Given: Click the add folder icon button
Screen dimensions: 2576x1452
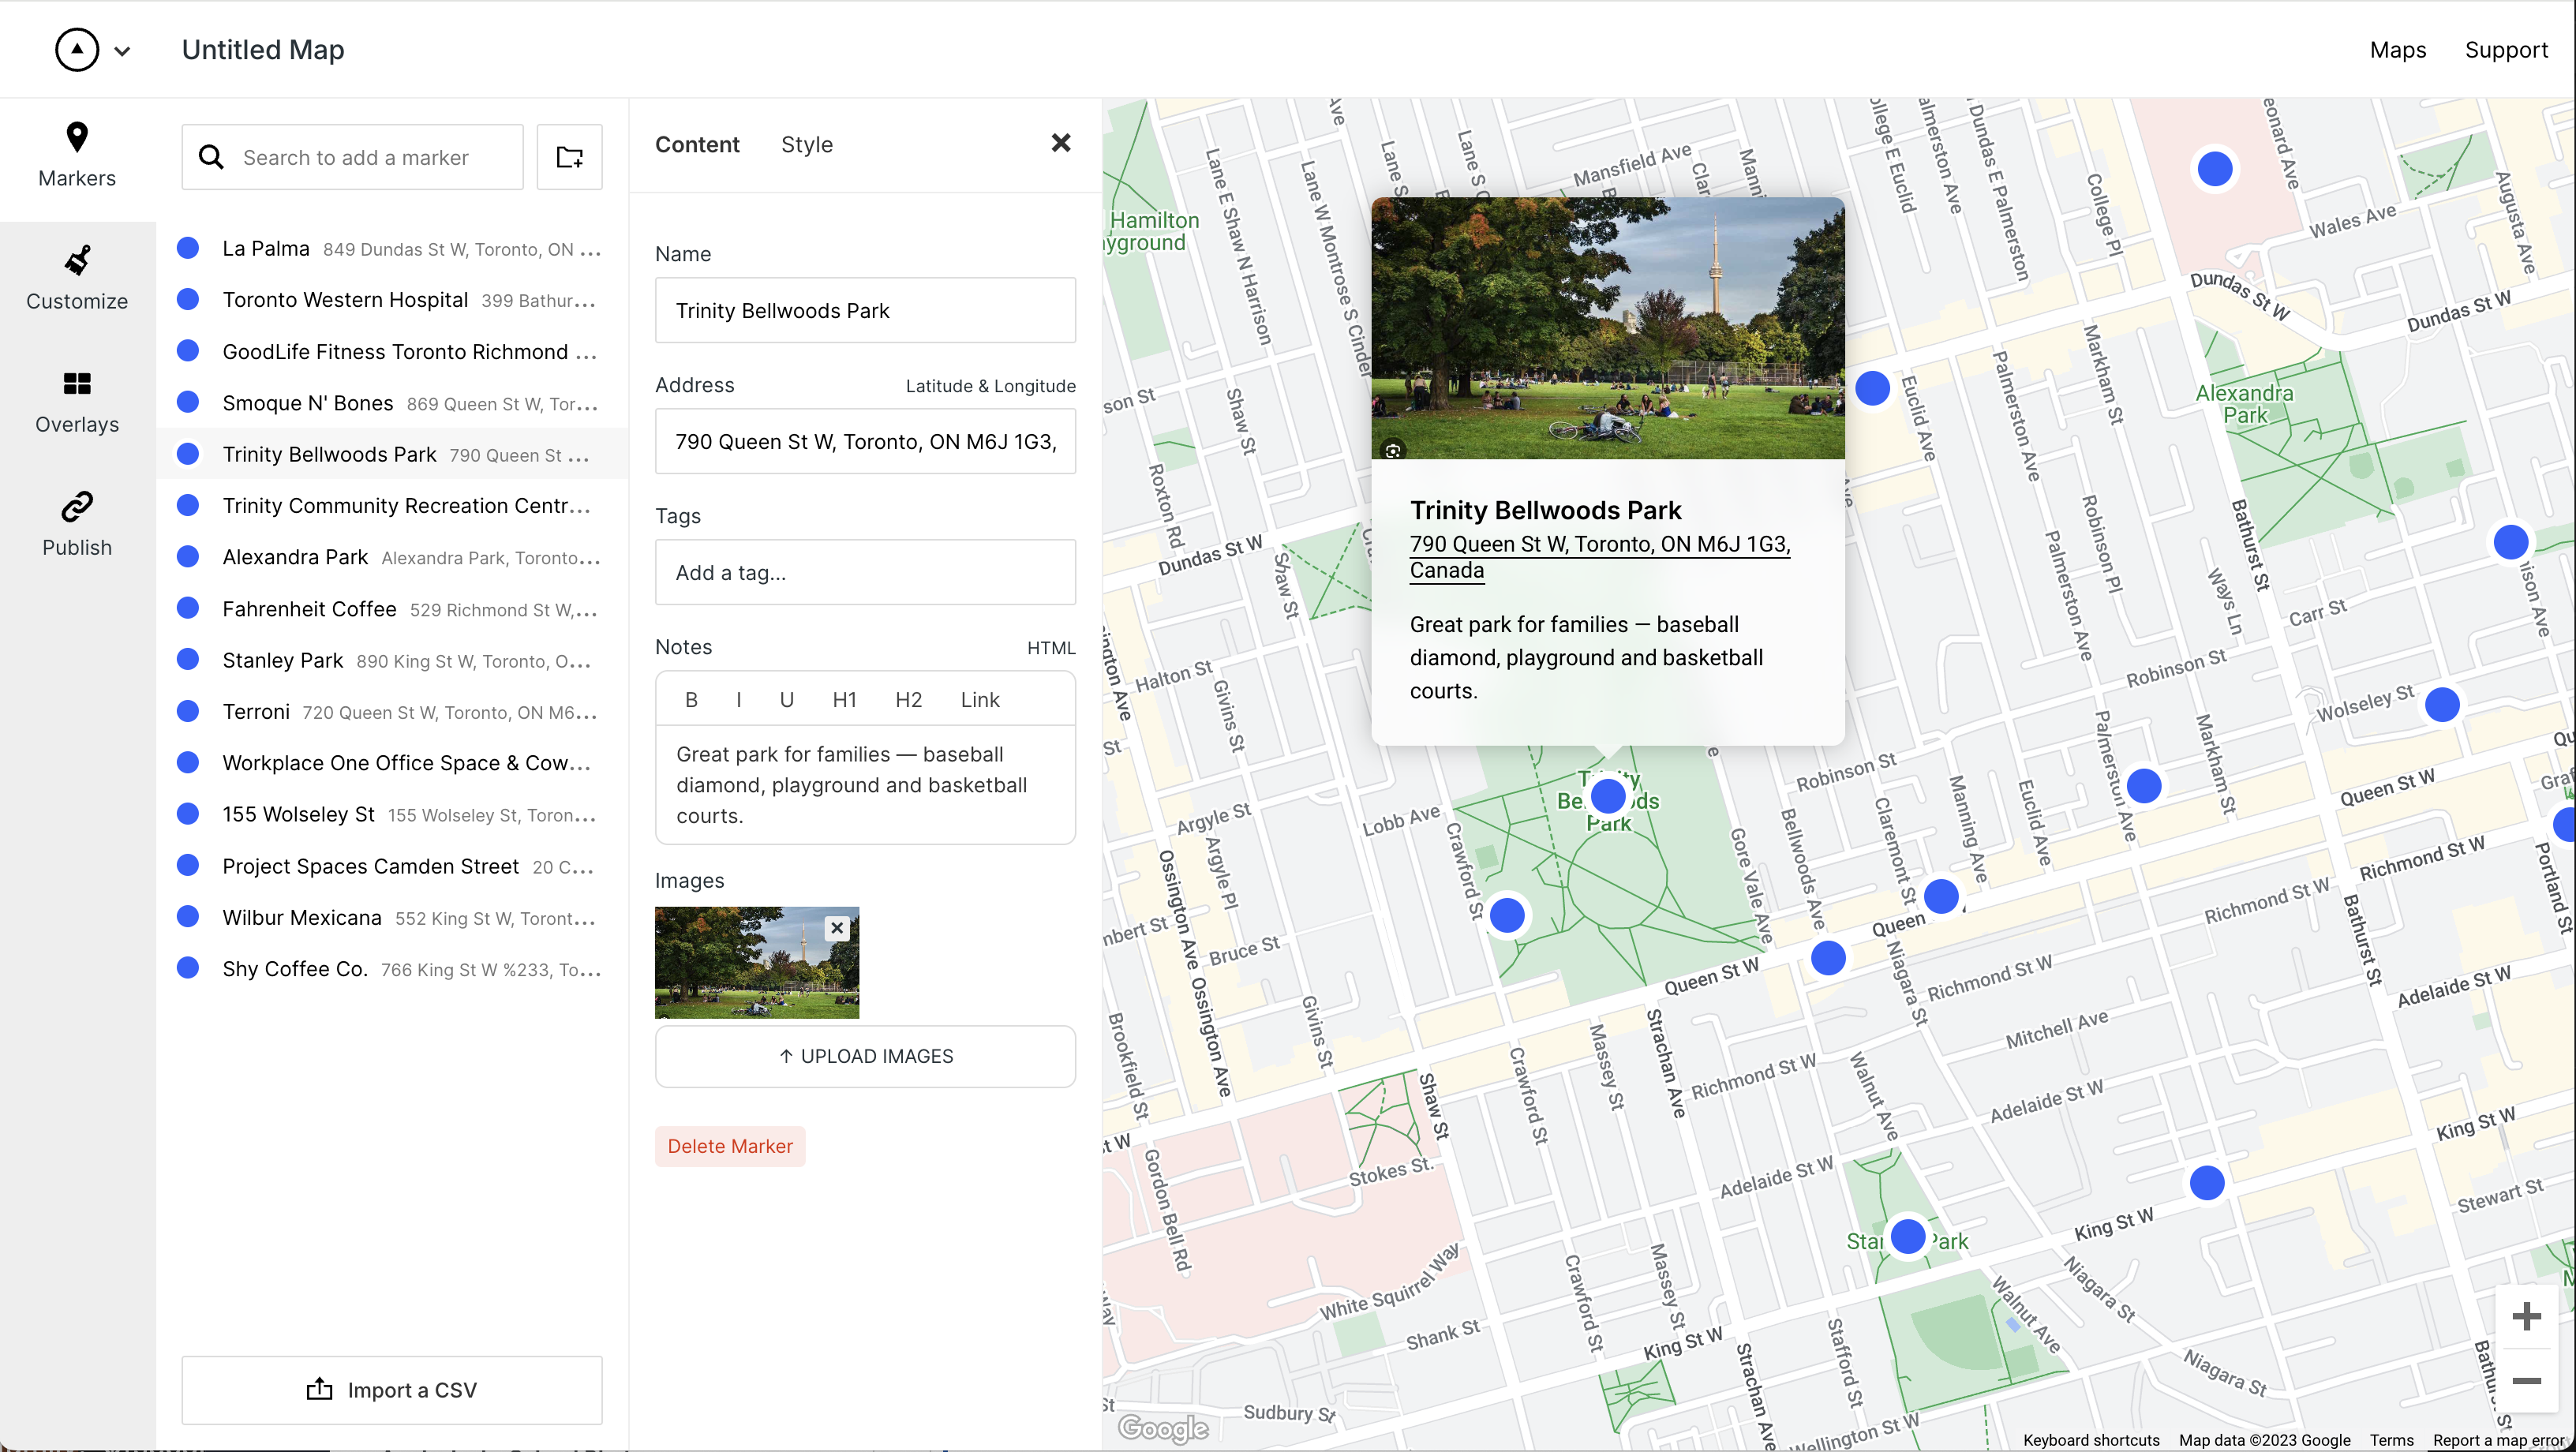Looking at the screenshot, I should tap(570, 157).
